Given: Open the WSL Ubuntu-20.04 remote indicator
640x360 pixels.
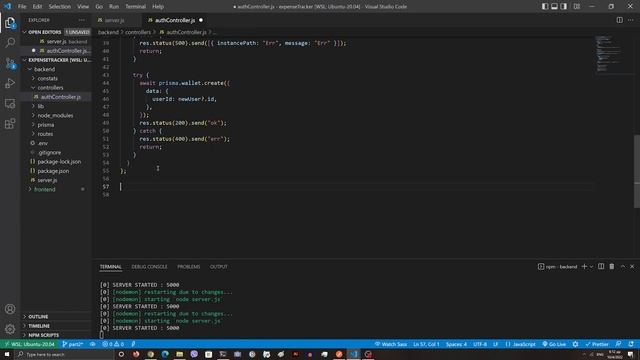Looking at the screenshot, I should [x=29, y=344].
